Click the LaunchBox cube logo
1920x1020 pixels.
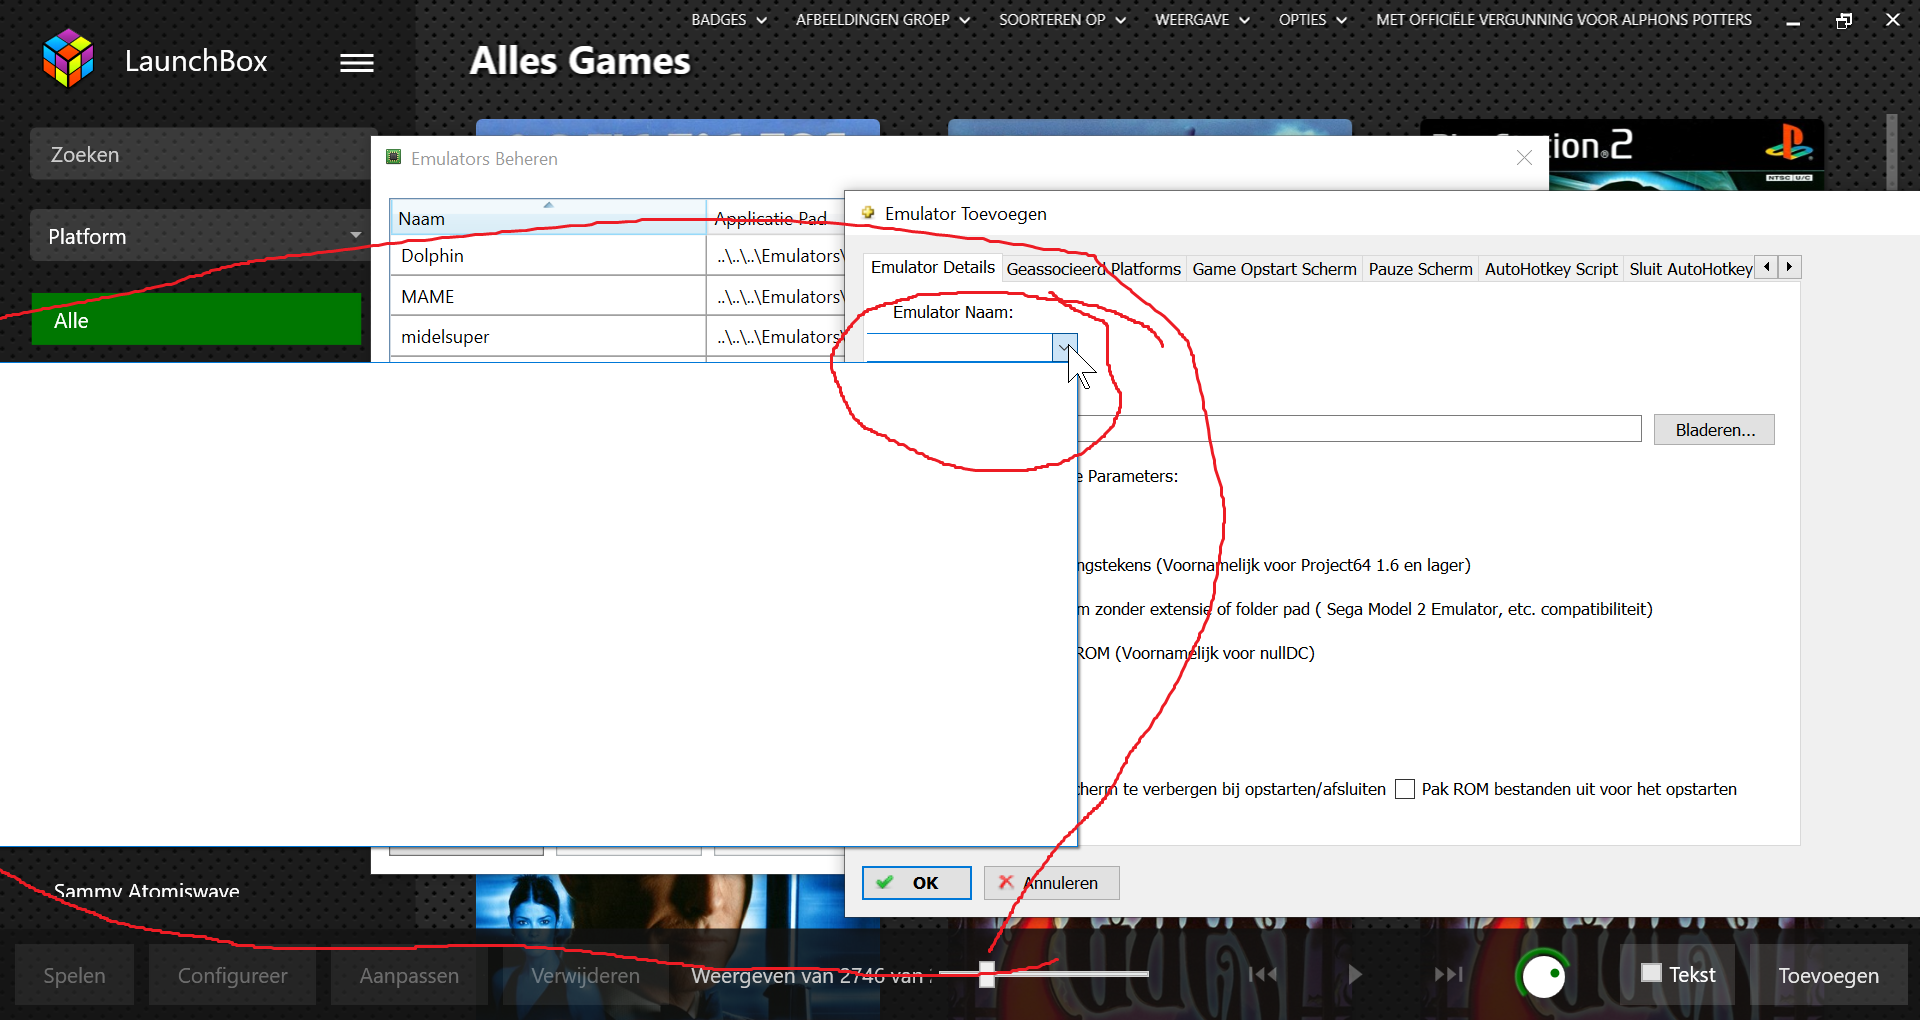coord(68,59)
